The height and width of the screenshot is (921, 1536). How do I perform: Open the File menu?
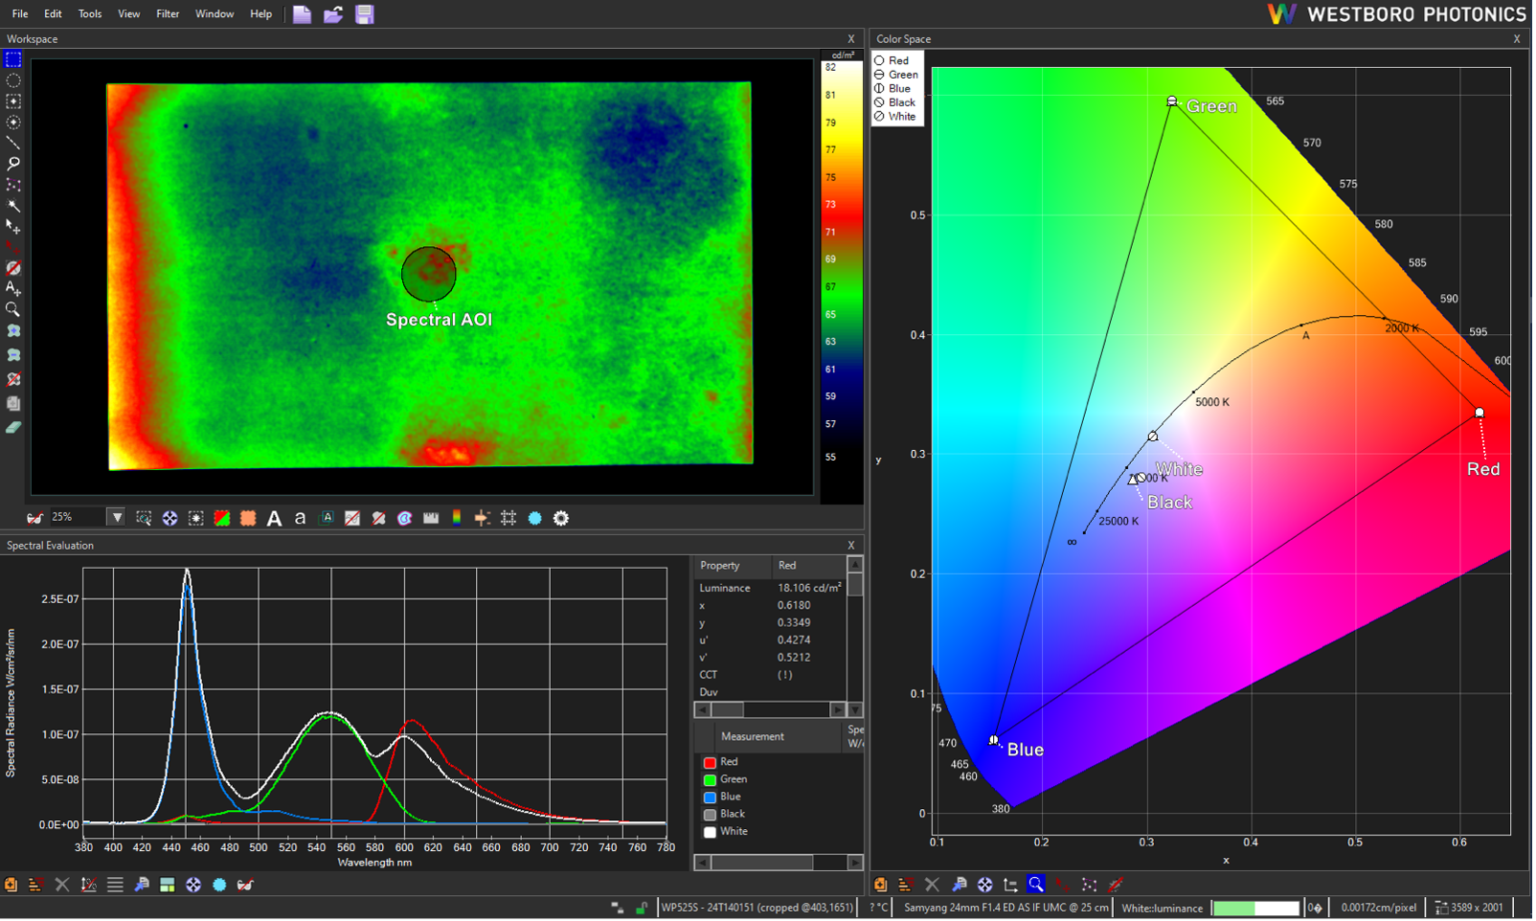20,14
